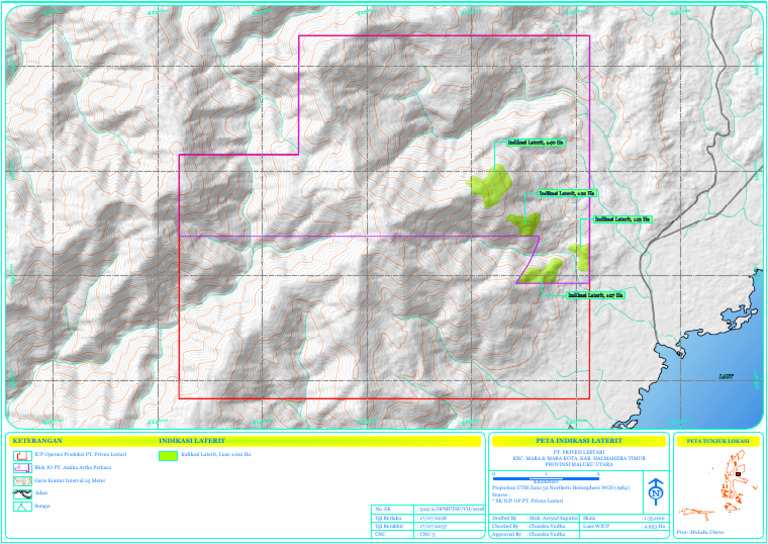The image size is (768, 544).
Task: Click the LAUT sea label on map
Action: point(726,377)
